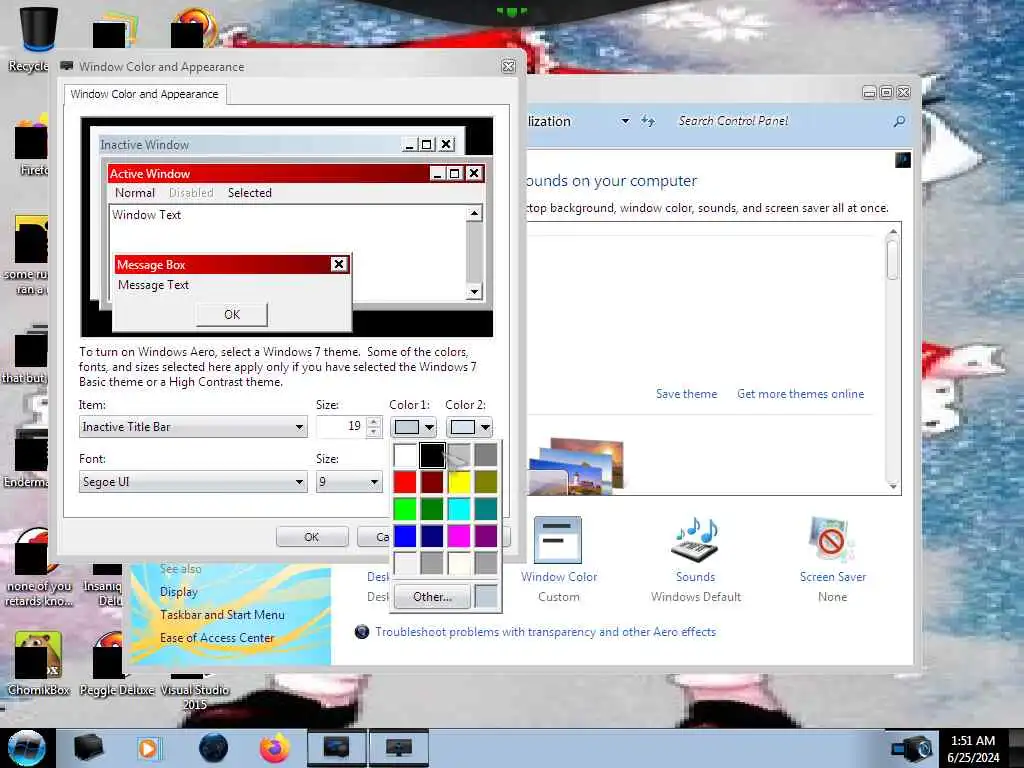Viewport: 1024px width, 768px height.
Task: Open Window Color Custom setting
Action: point(558,560)
